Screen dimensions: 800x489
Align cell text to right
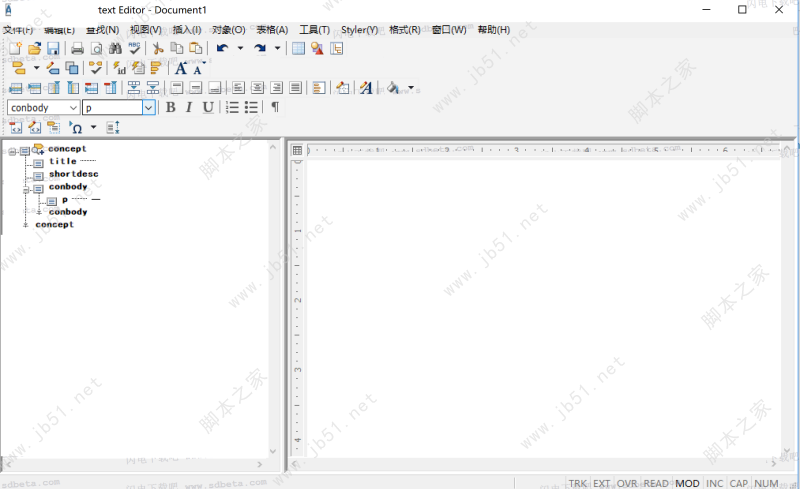[x=276, y=88]
